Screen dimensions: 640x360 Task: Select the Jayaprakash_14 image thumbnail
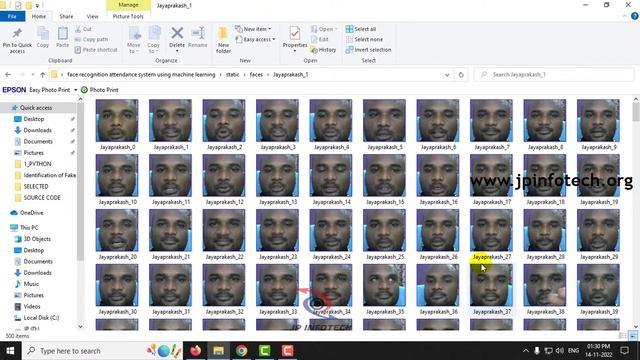pyautogui.click(x=331, y=180)
